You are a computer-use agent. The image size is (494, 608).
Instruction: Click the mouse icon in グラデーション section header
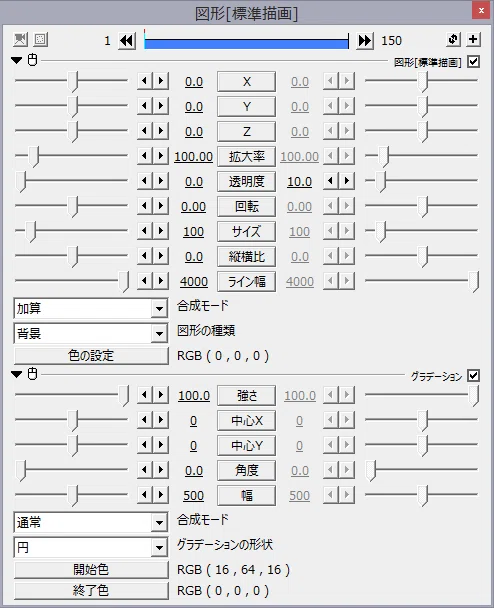(33, 374)
